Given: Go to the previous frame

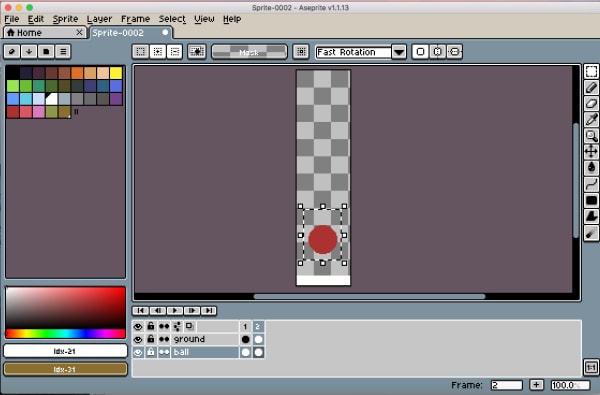Looking at the screenshot, I should point(158,310).
